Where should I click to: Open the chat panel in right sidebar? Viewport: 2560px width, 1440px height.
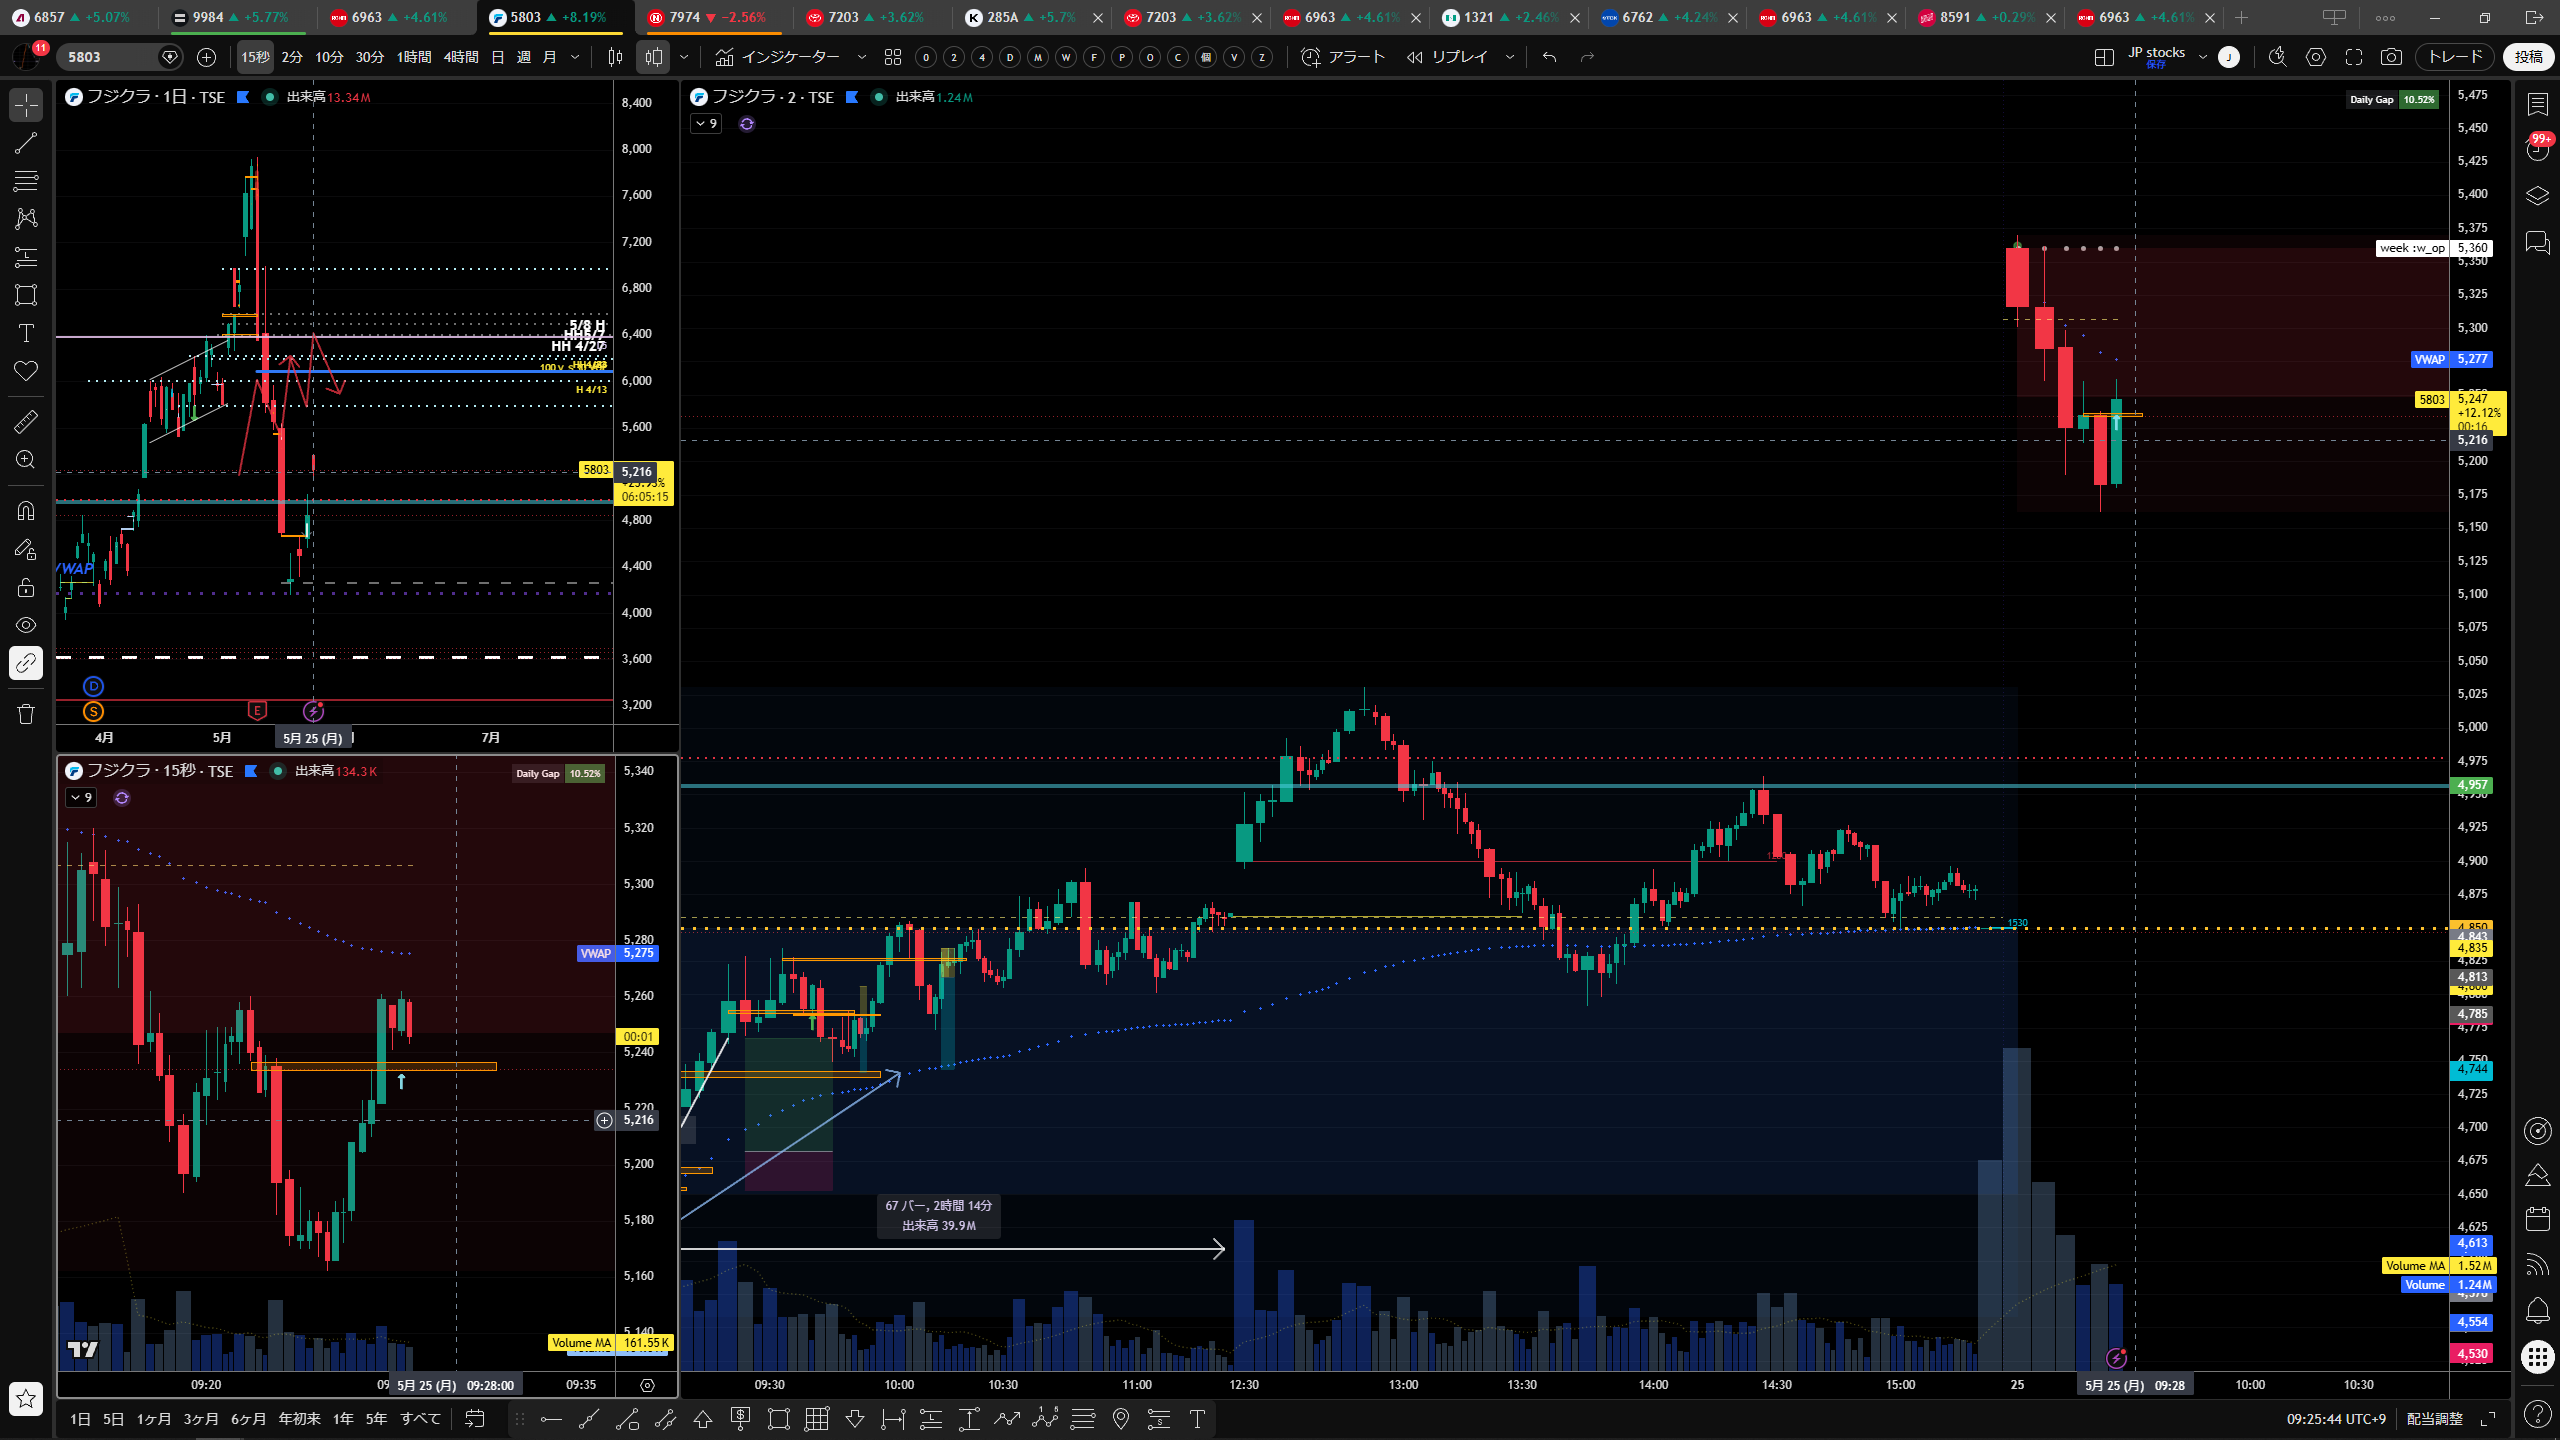tap(2538, 242)
